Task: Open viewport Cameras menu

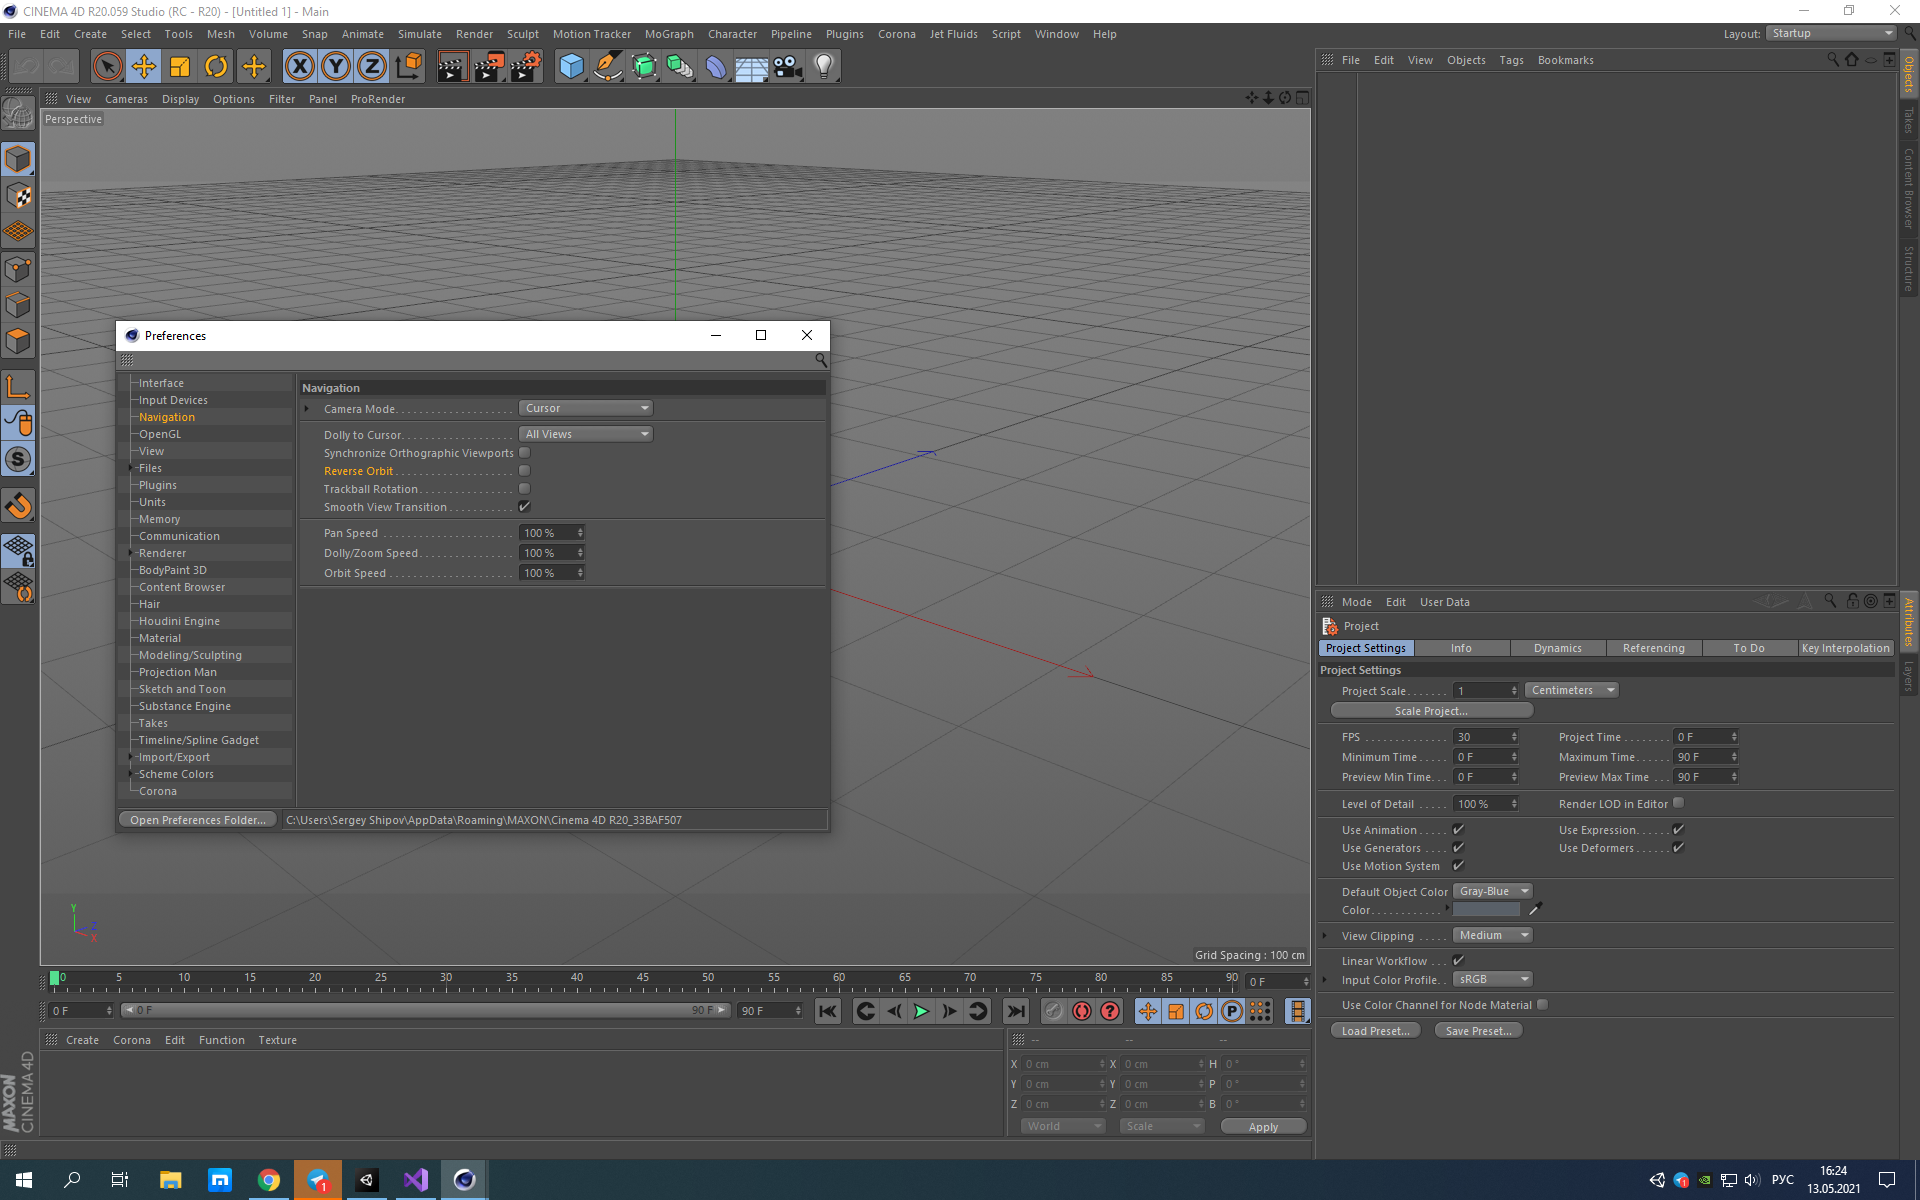Action: pos(126,99)
